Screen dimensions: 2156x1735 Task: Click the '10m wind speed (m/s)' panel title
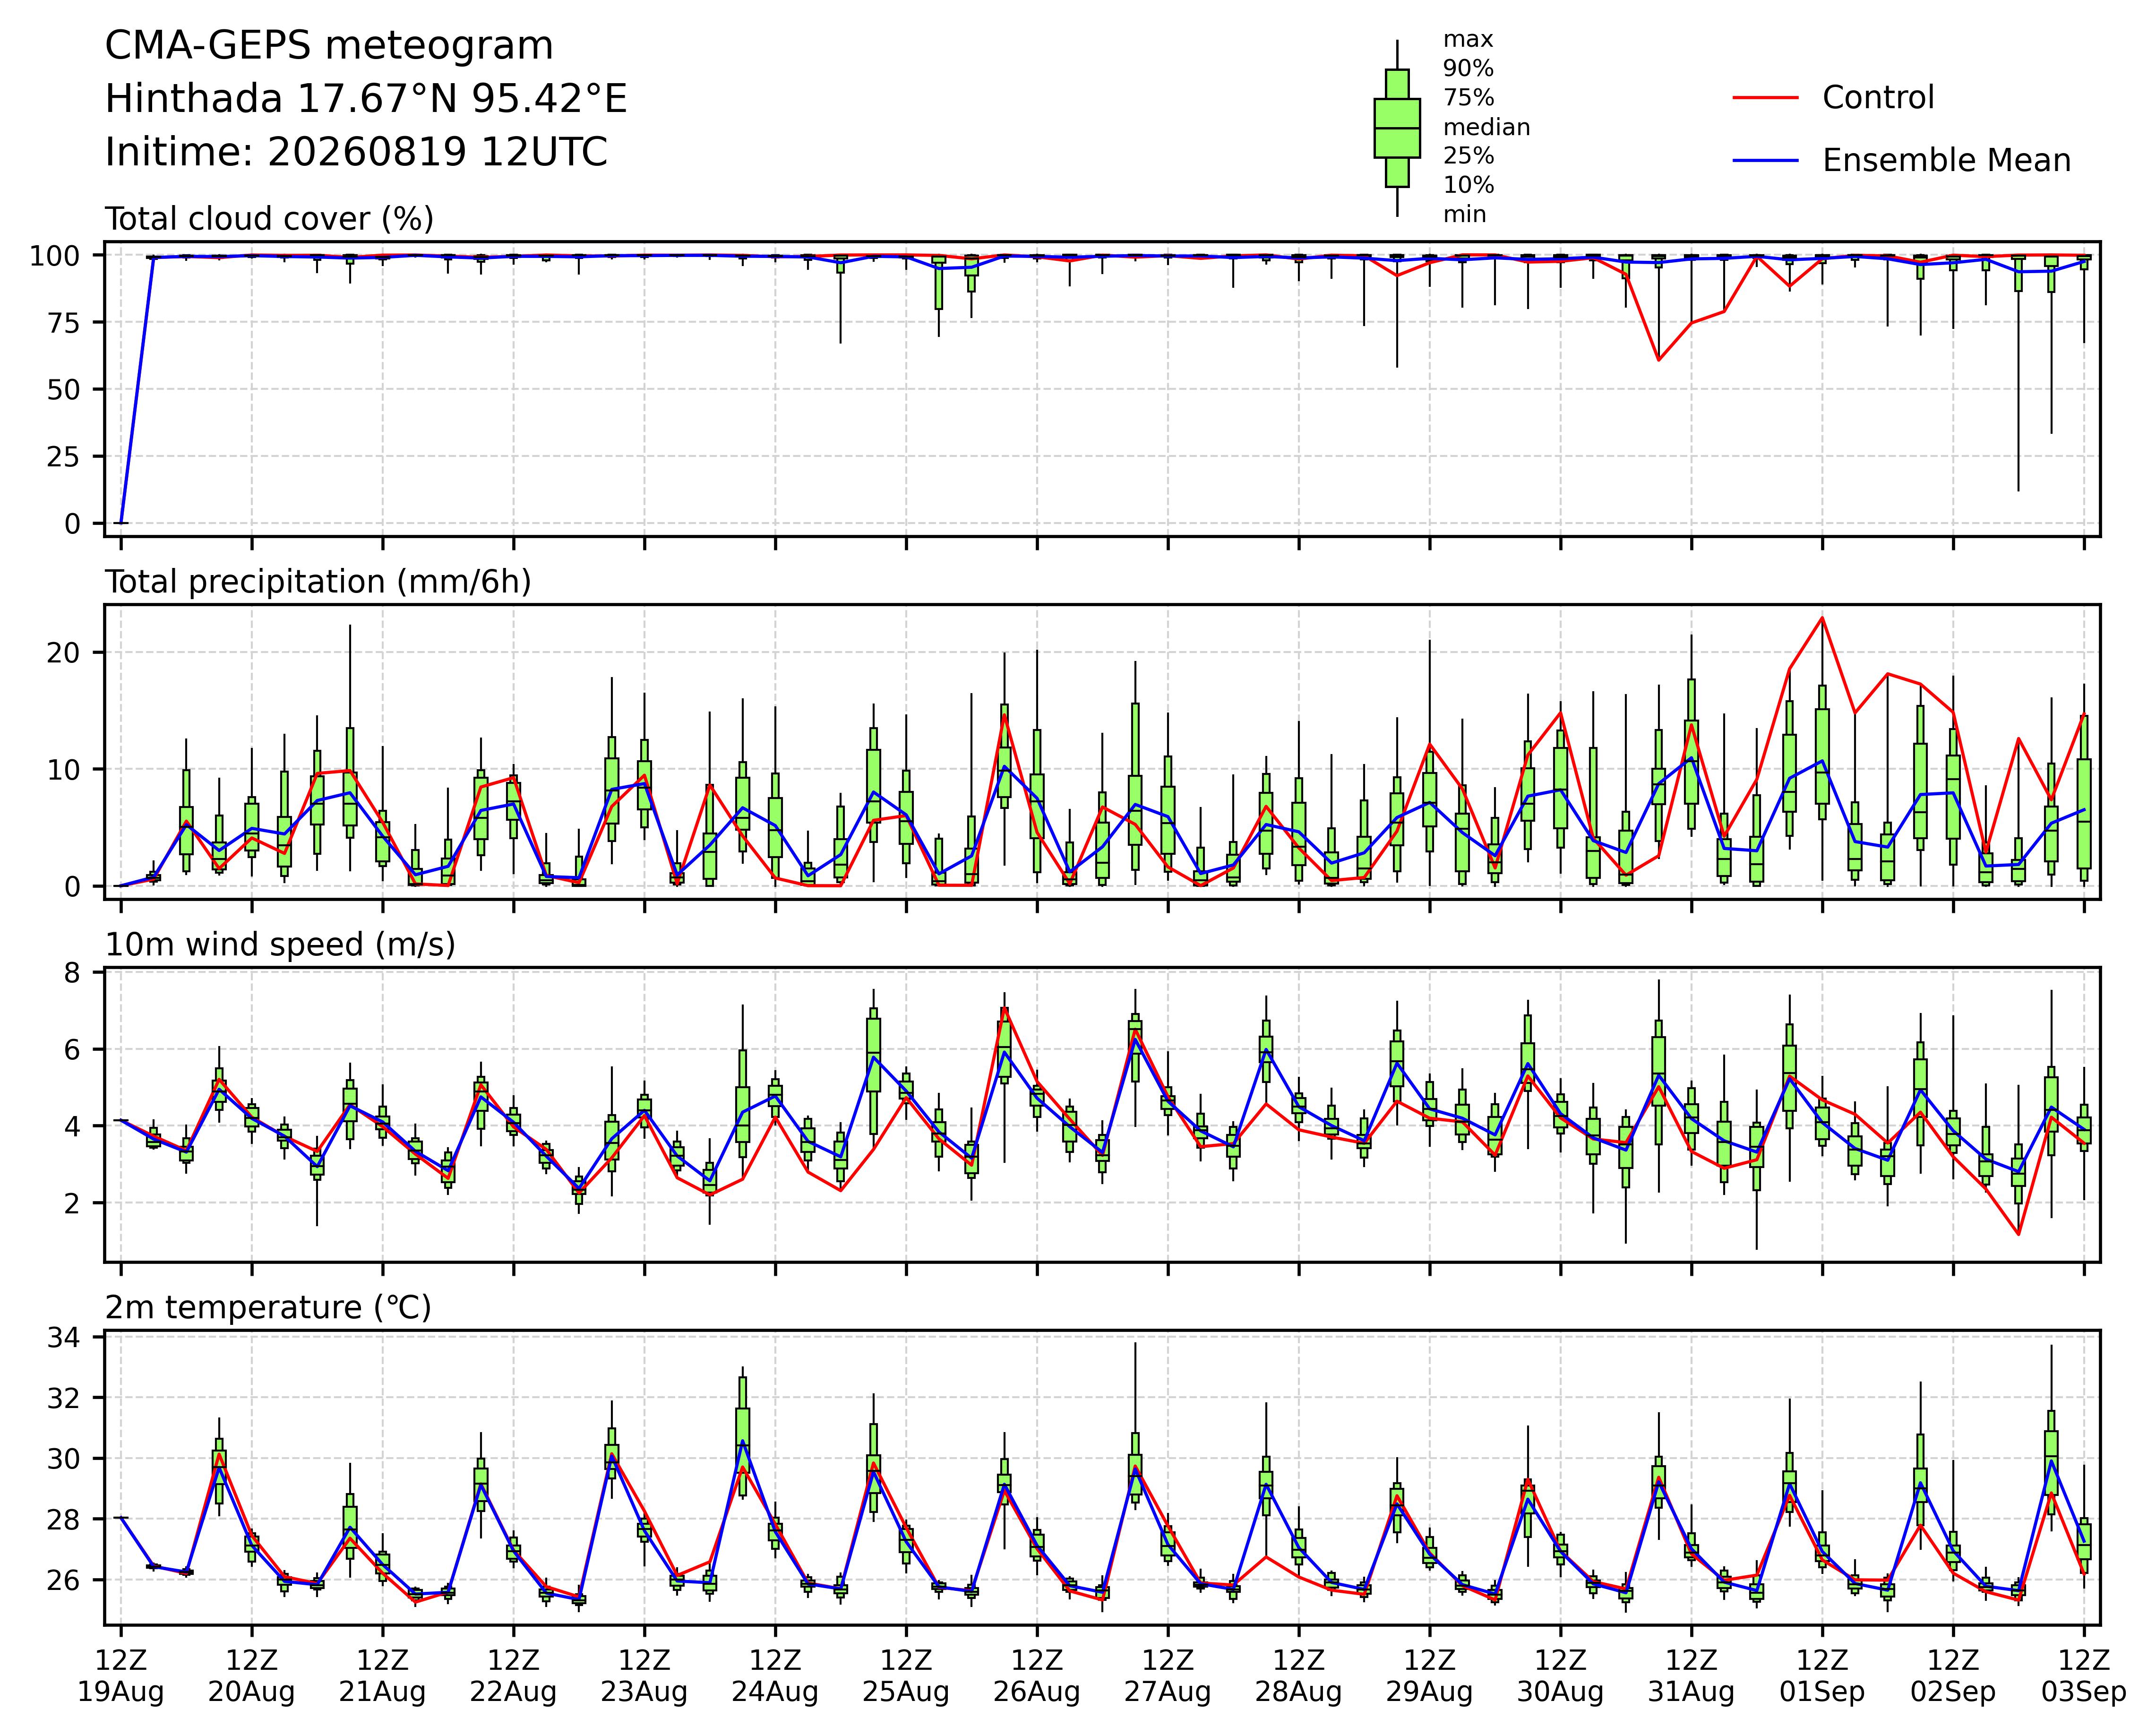point(280,946)
